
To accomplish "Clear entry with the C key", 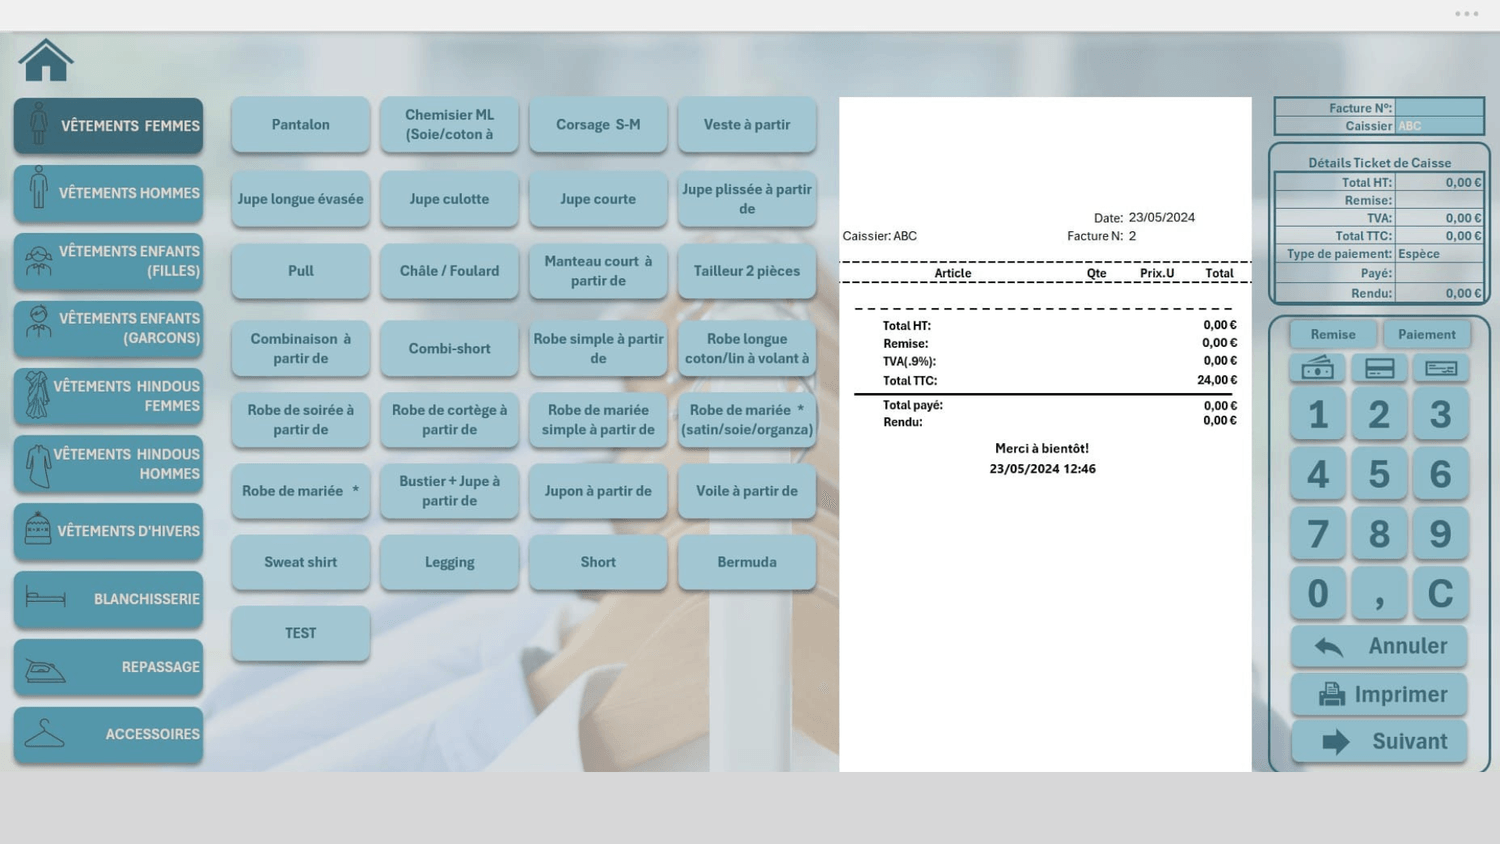I will coord(1441,594).
